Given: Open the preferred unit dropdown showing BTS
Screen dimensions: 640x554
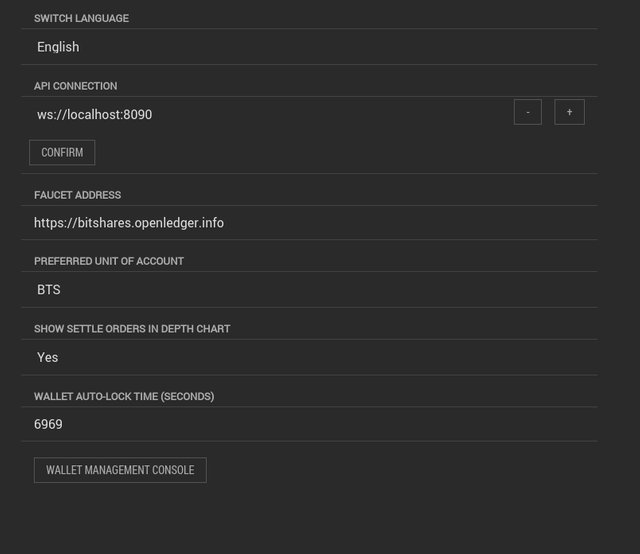Looking at the screenshot, I should click(309, 289).
